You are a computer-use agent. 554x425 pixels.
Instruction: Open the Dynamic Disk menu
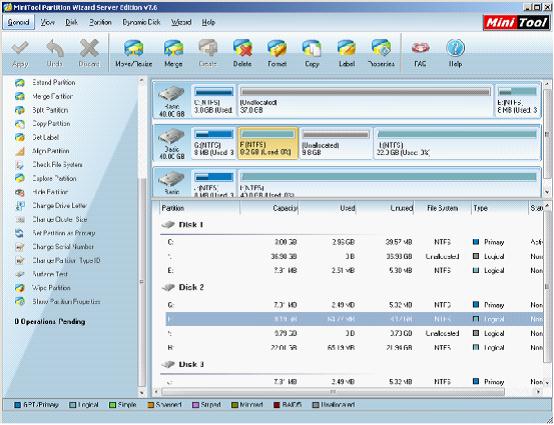click(141, 22)
